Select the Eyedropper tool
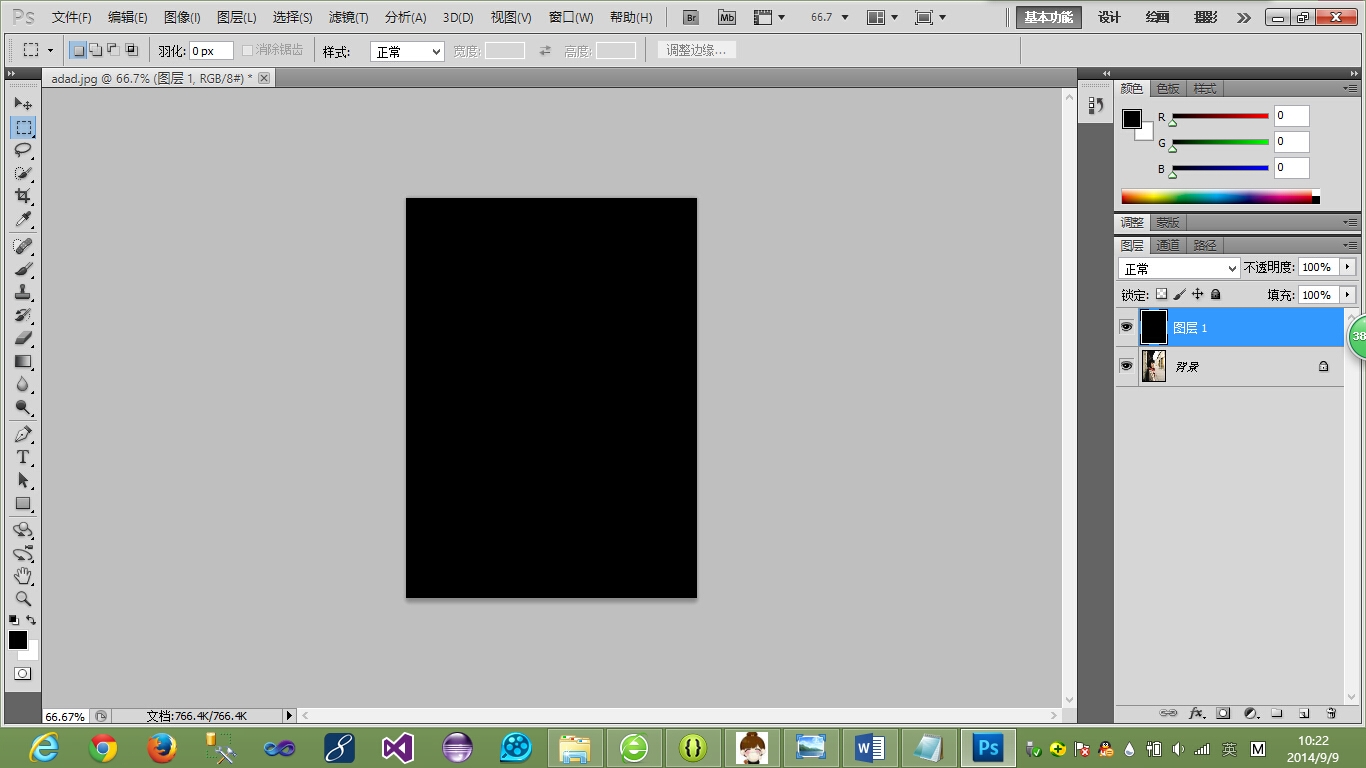Image resolution: width=1366 pixels, height=768 pixels. point(23,219)
